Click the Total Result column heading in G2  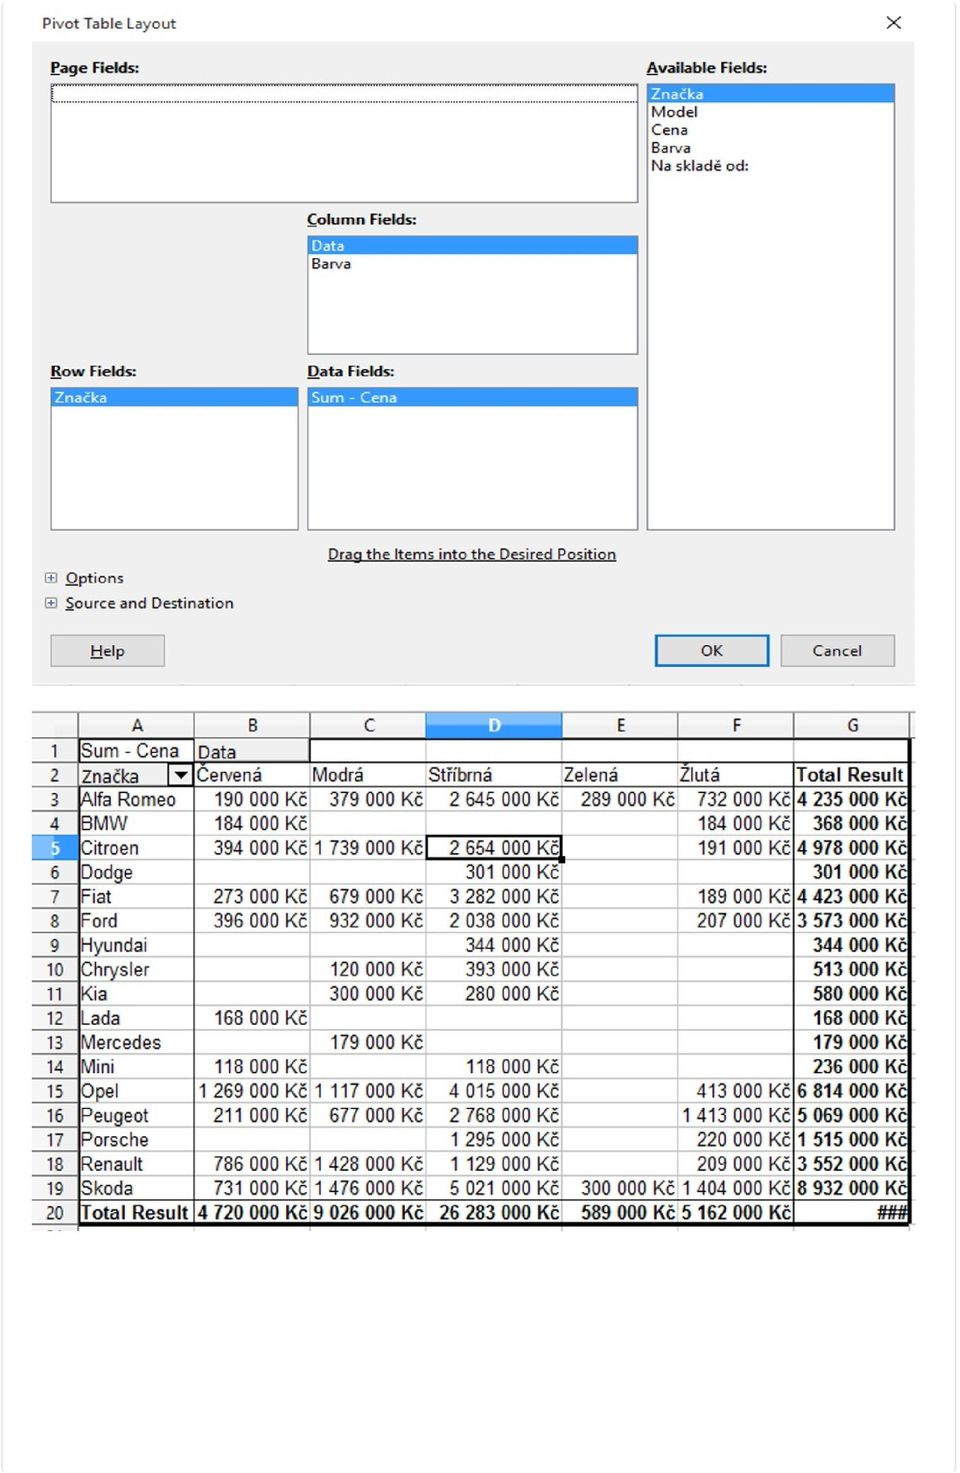[x=852, y=775]
